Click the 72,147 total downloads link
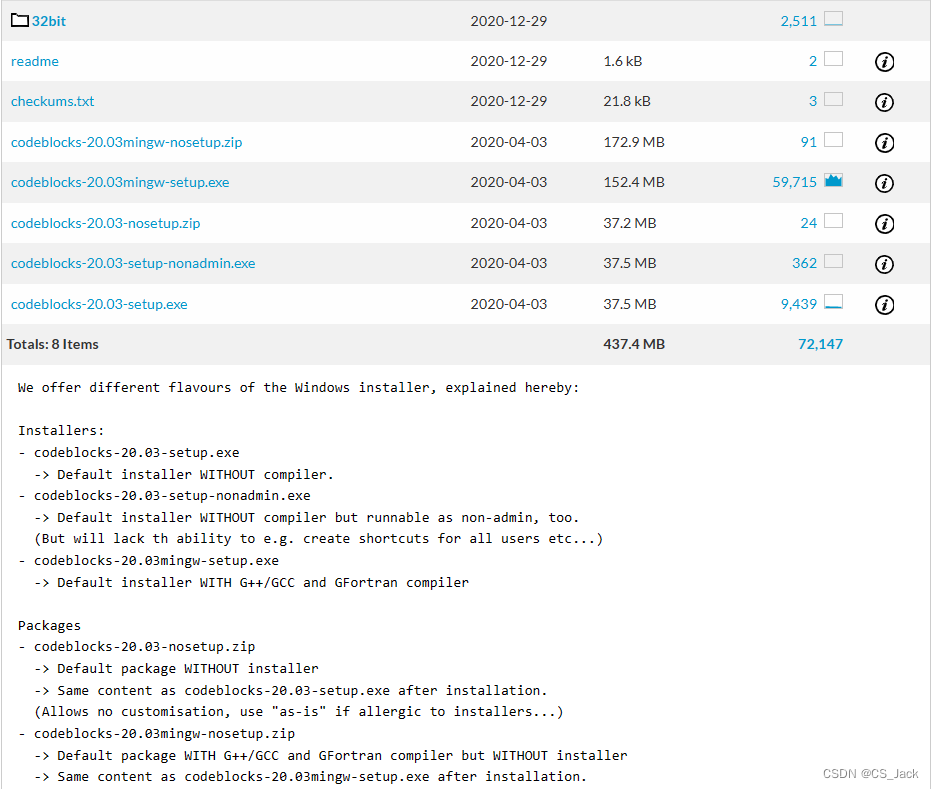The image size is (934, 789). tap(818, 343)
